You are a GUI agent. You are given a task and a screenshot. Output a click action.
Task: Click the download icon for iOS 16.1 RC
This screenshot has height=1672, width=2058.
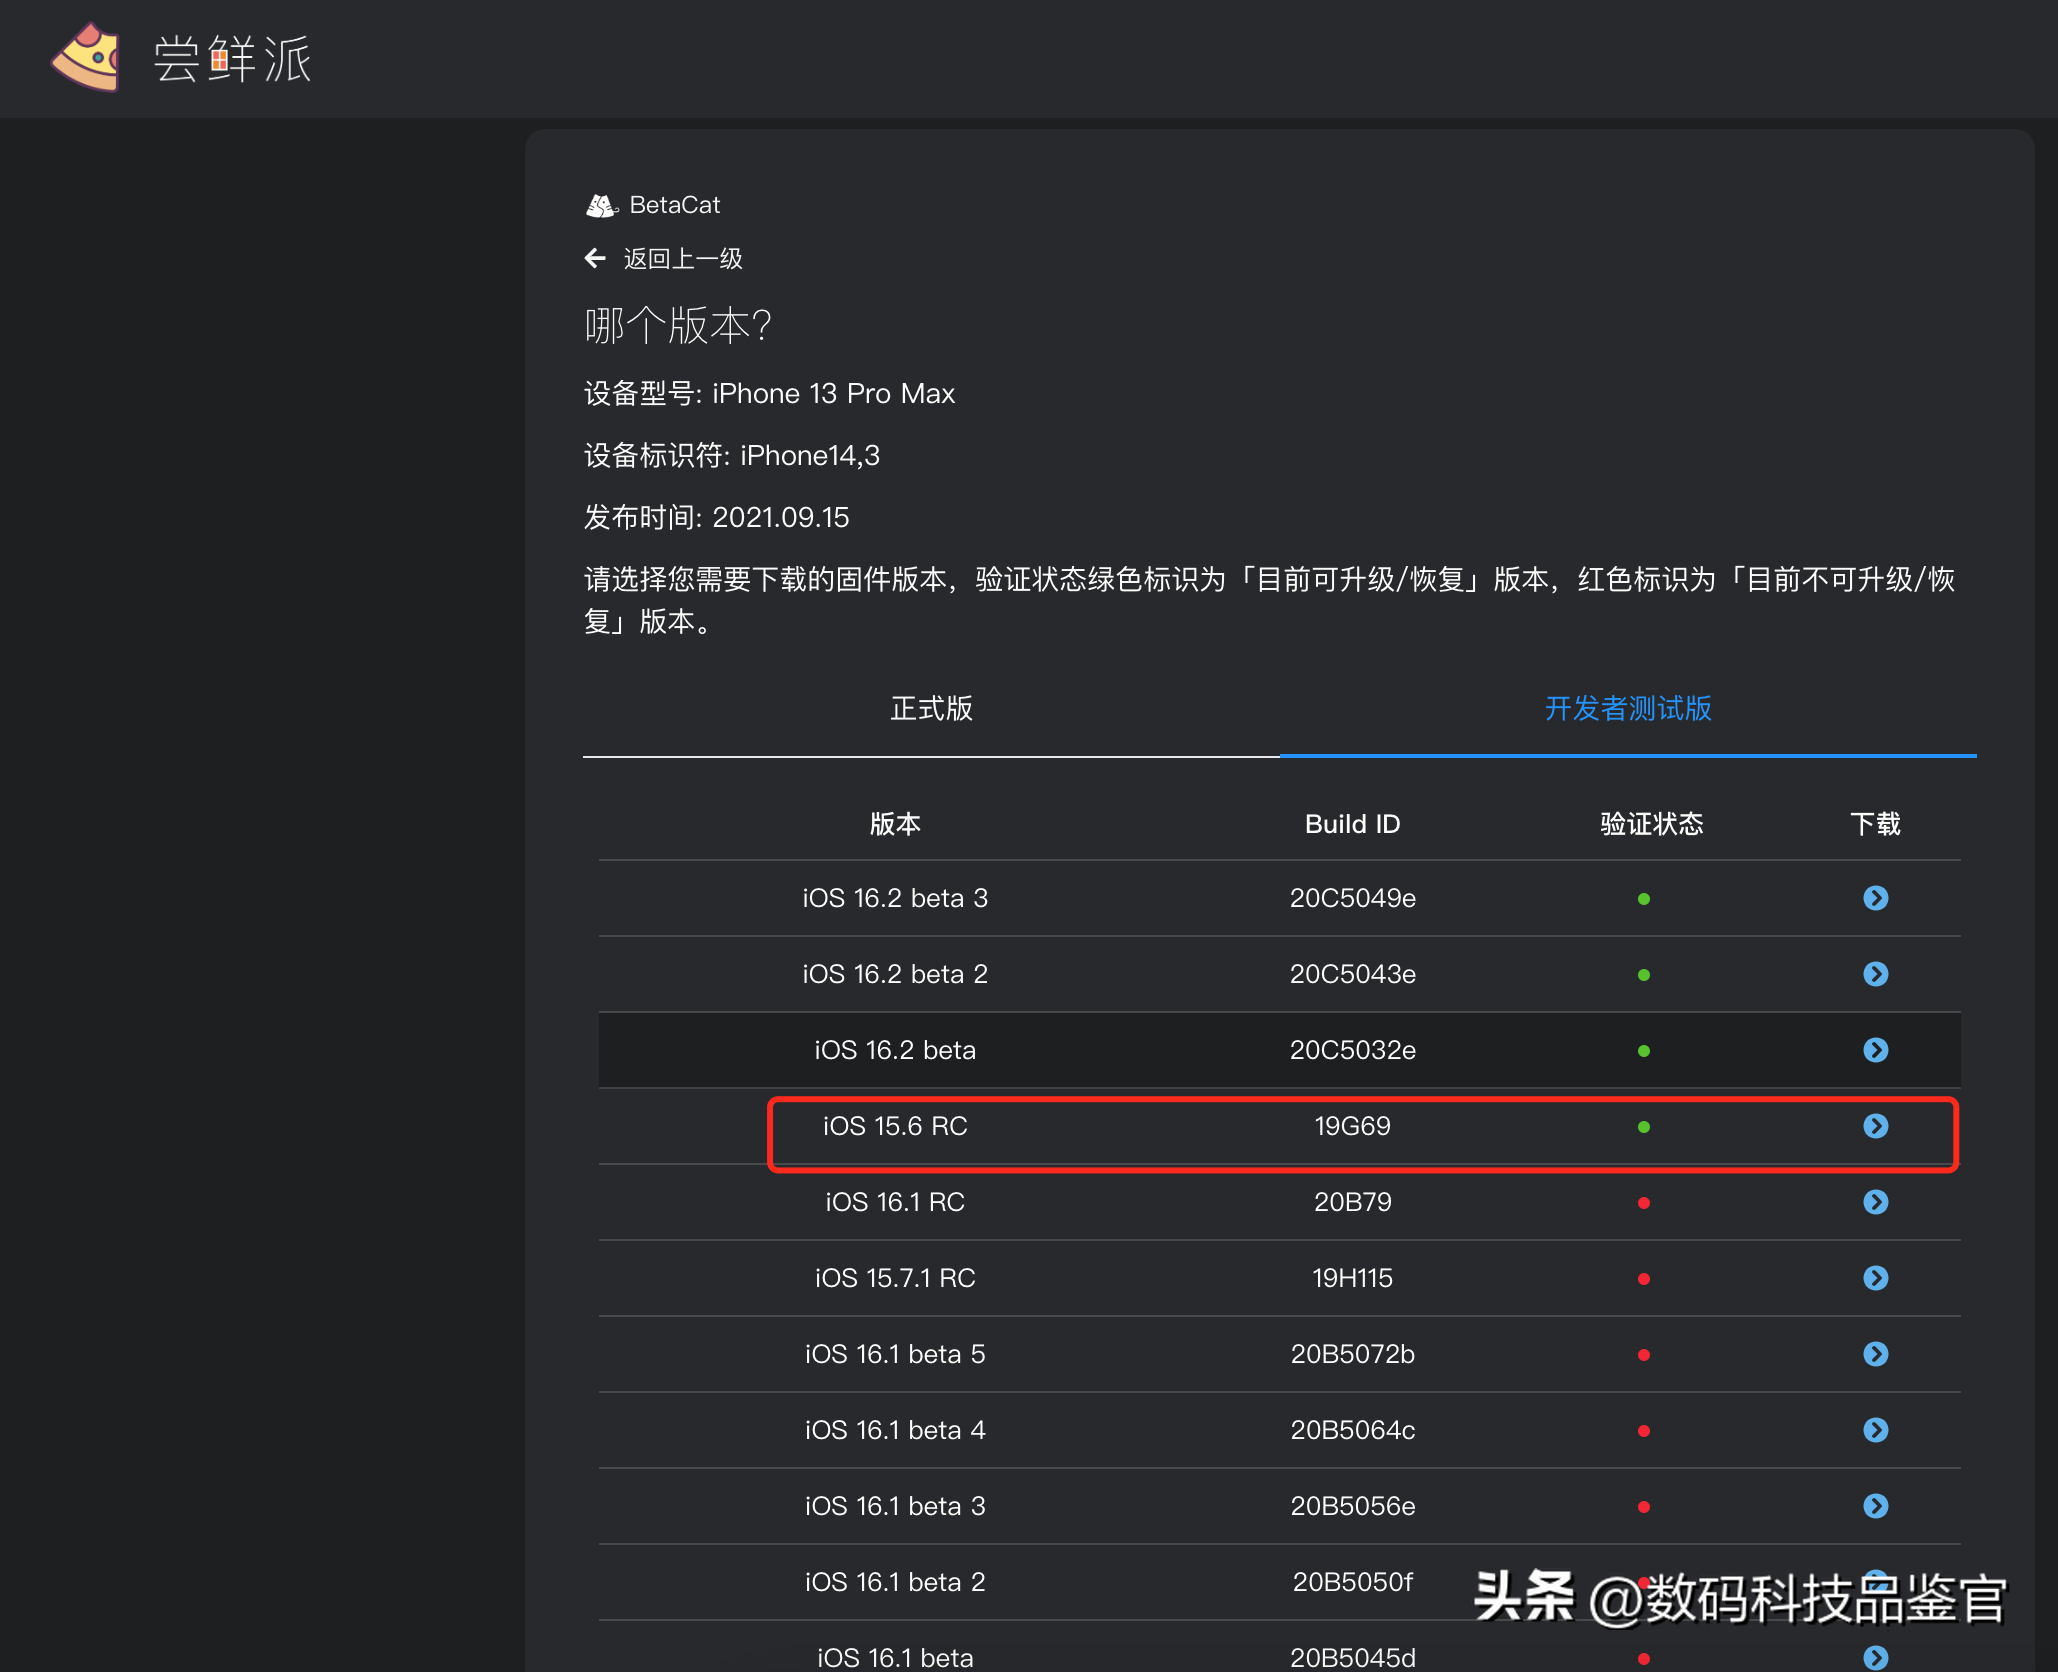click(x=1875, y=1202)
